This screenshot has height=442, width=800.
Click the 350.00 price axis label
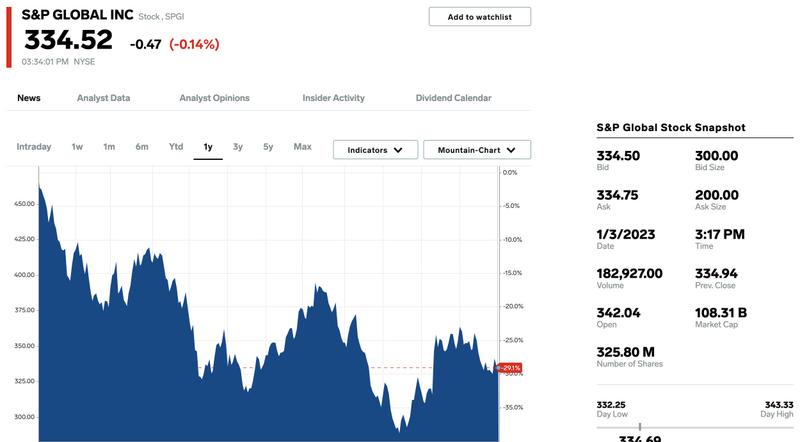tap(24, 346)
